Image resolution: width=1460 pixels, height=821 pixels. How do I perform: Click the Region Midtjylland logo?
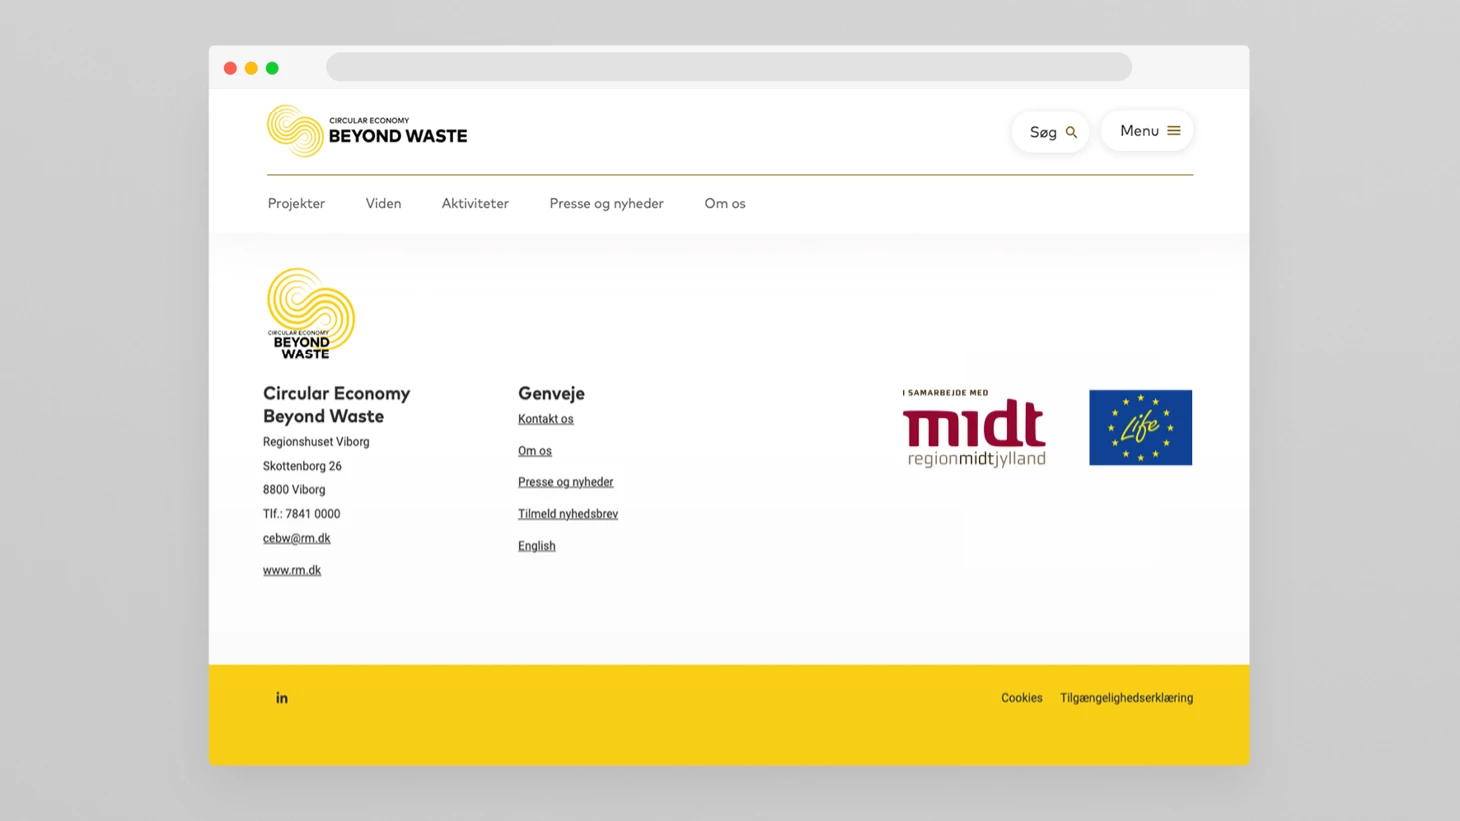point(974,428)
